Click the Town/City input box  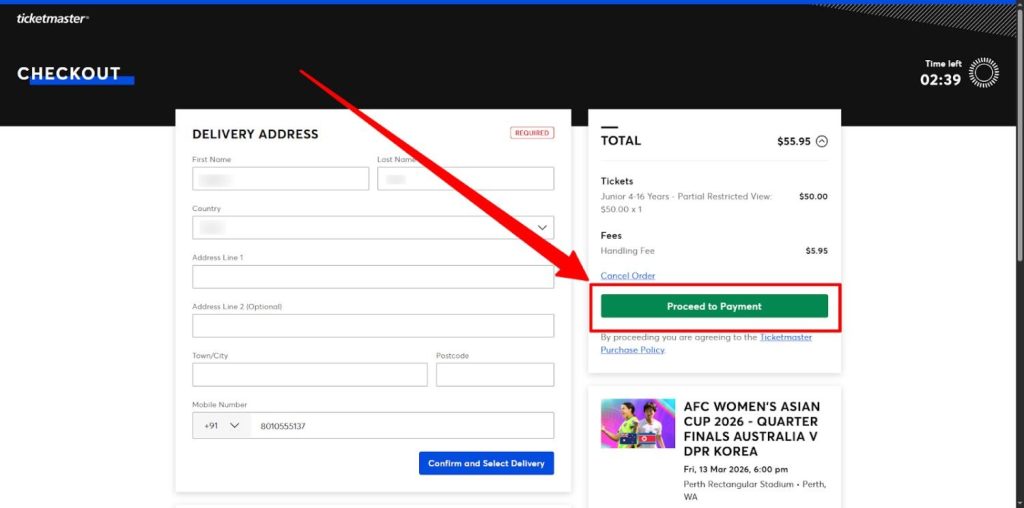coord(310,375)
